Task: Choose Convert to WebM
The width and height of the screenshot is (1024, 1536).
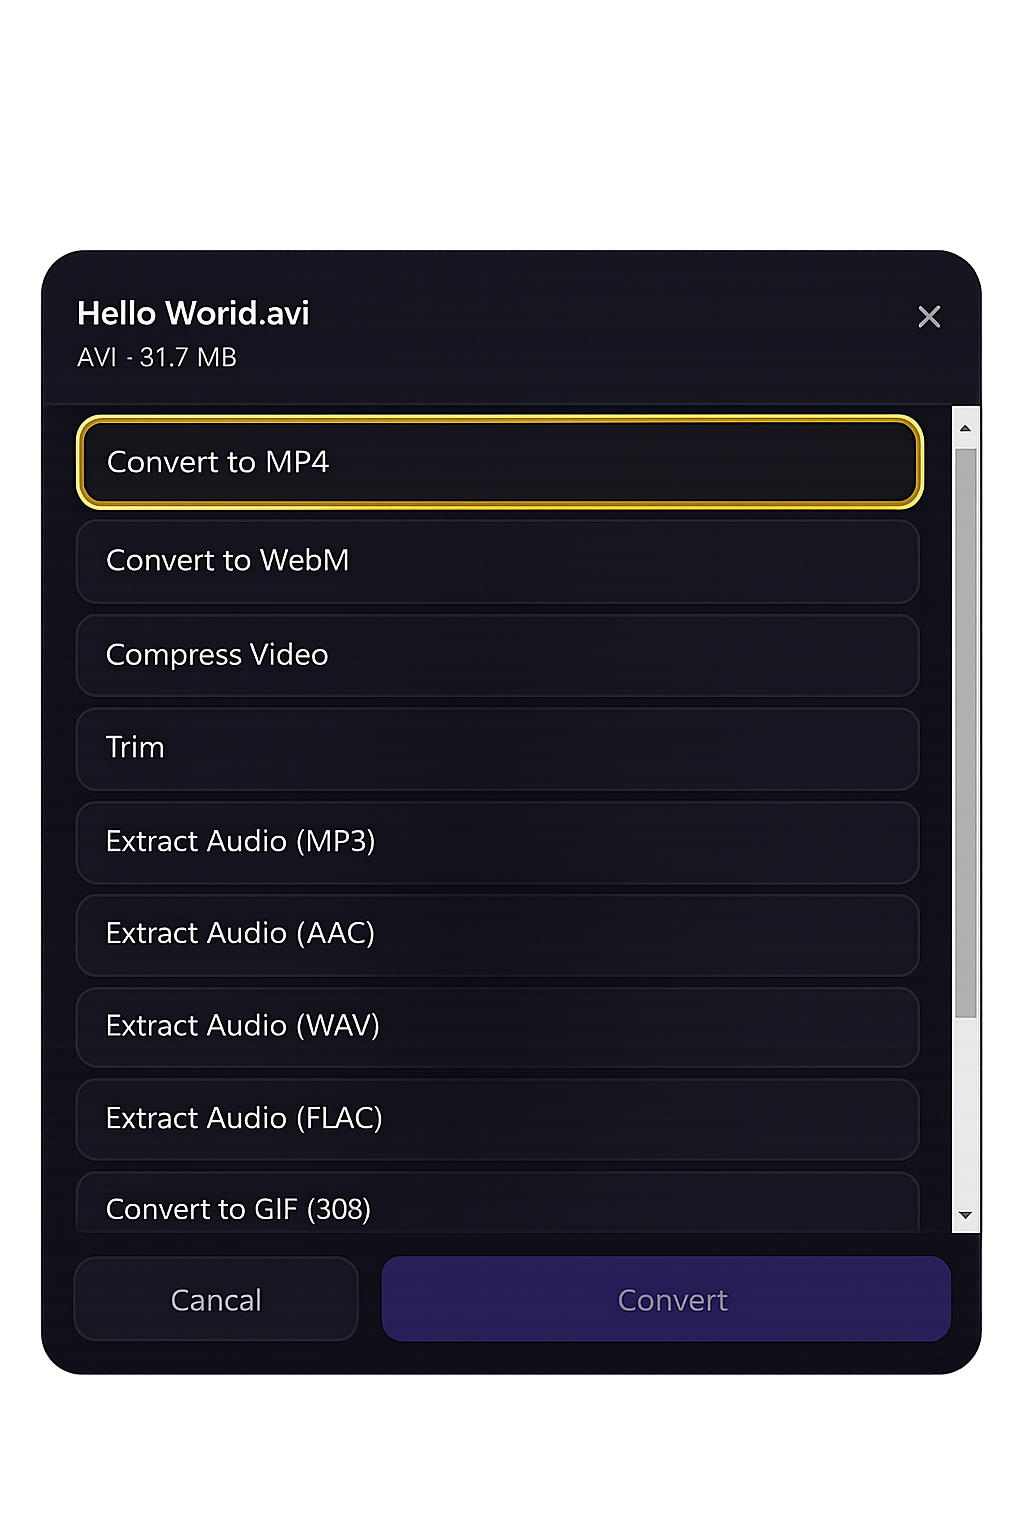Action: [498, 561]
